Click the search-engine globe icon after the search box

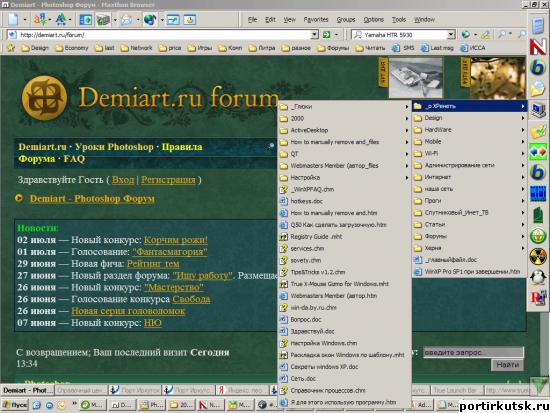pos(465,34)
